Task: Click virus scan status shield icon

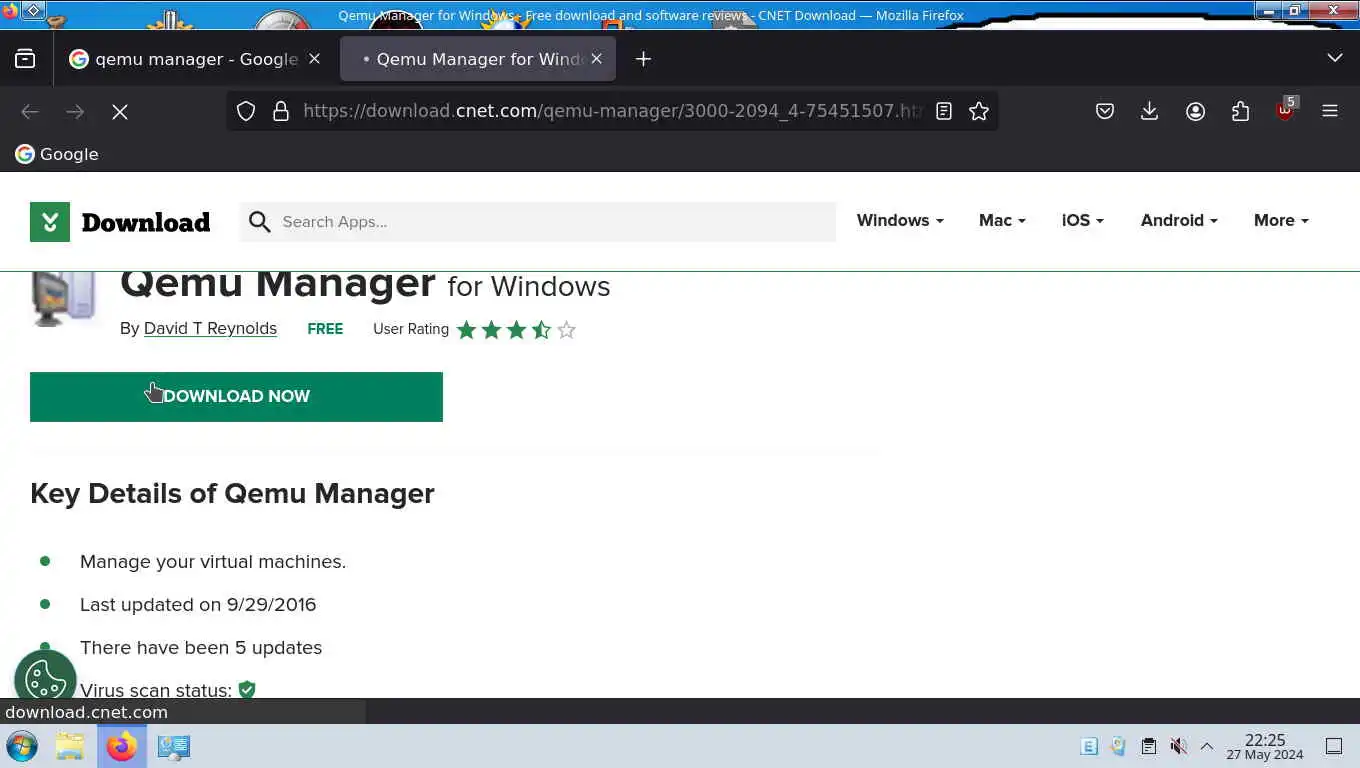Action: pos(247,689)
